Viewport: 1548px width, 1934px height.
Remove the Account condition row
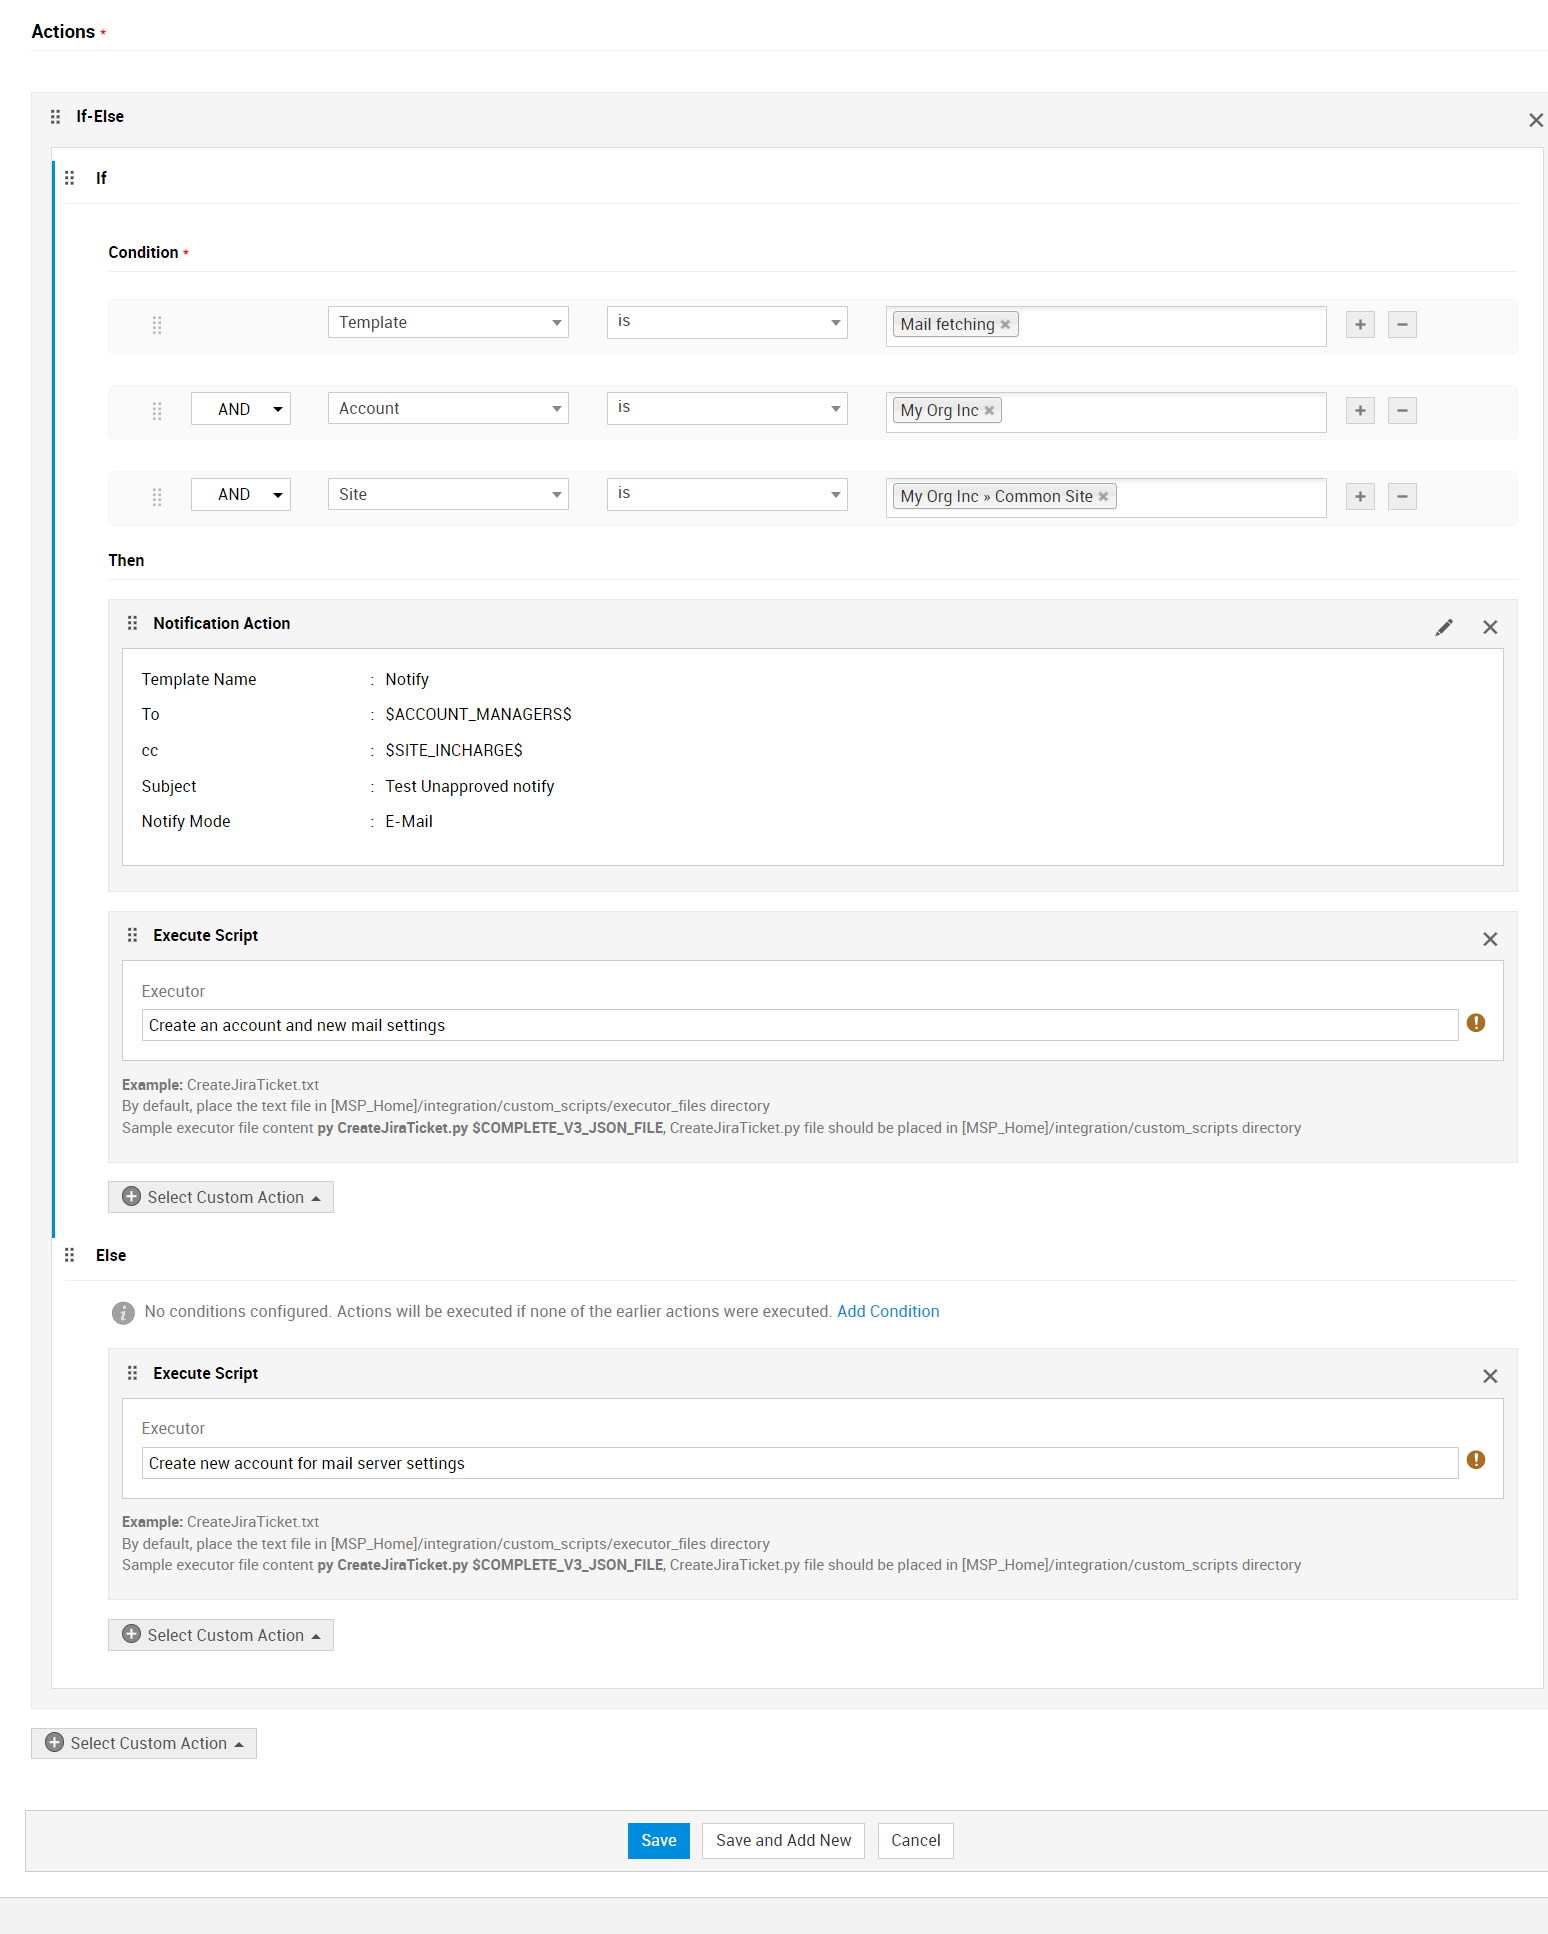(x=1402, y=410)
